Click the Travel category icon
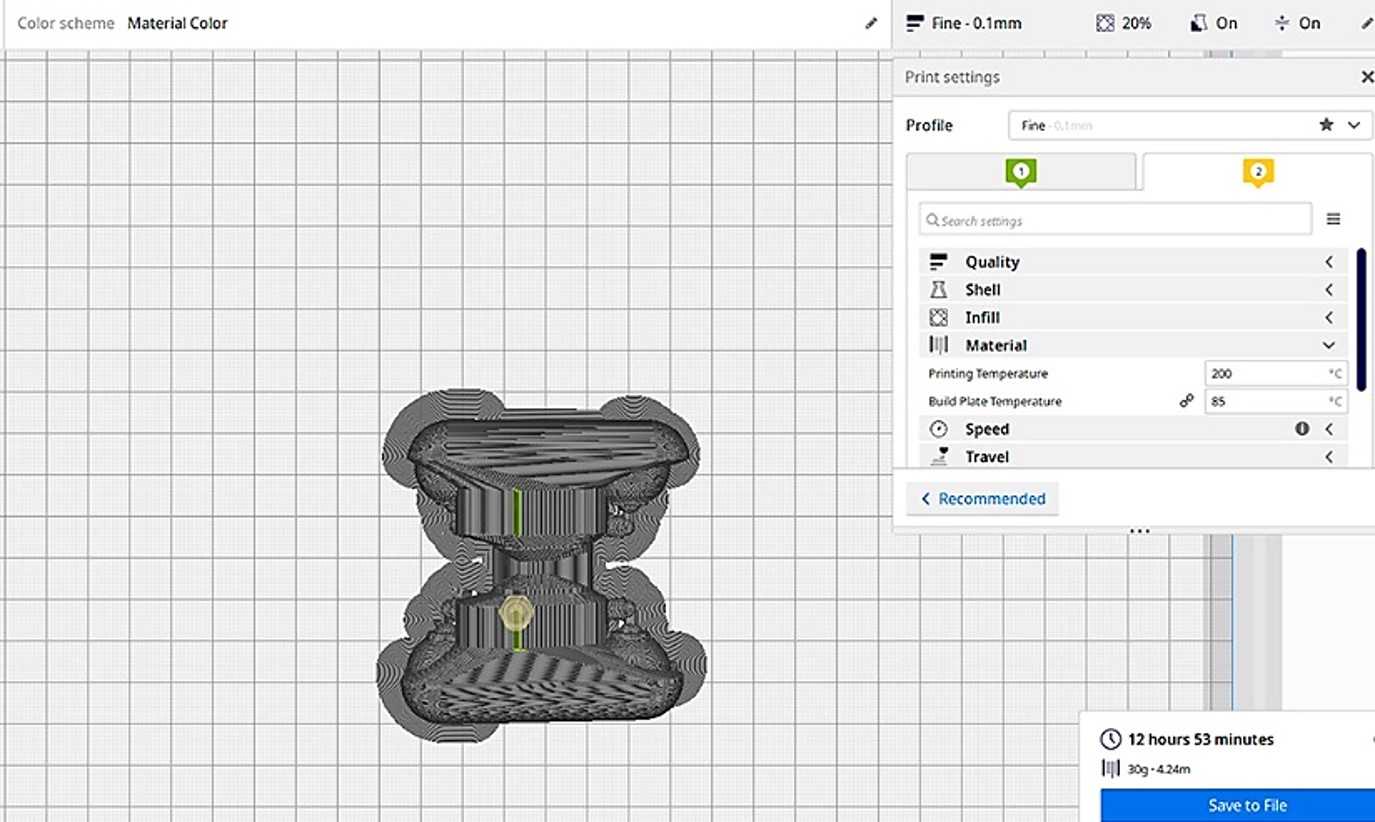 pos(939,457)
